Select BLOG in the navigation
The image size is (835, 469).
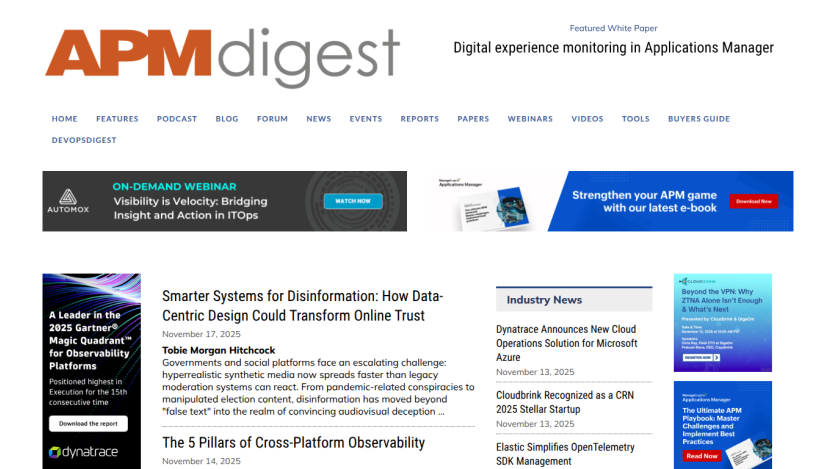pyautogui.click(x=227, y=119)
